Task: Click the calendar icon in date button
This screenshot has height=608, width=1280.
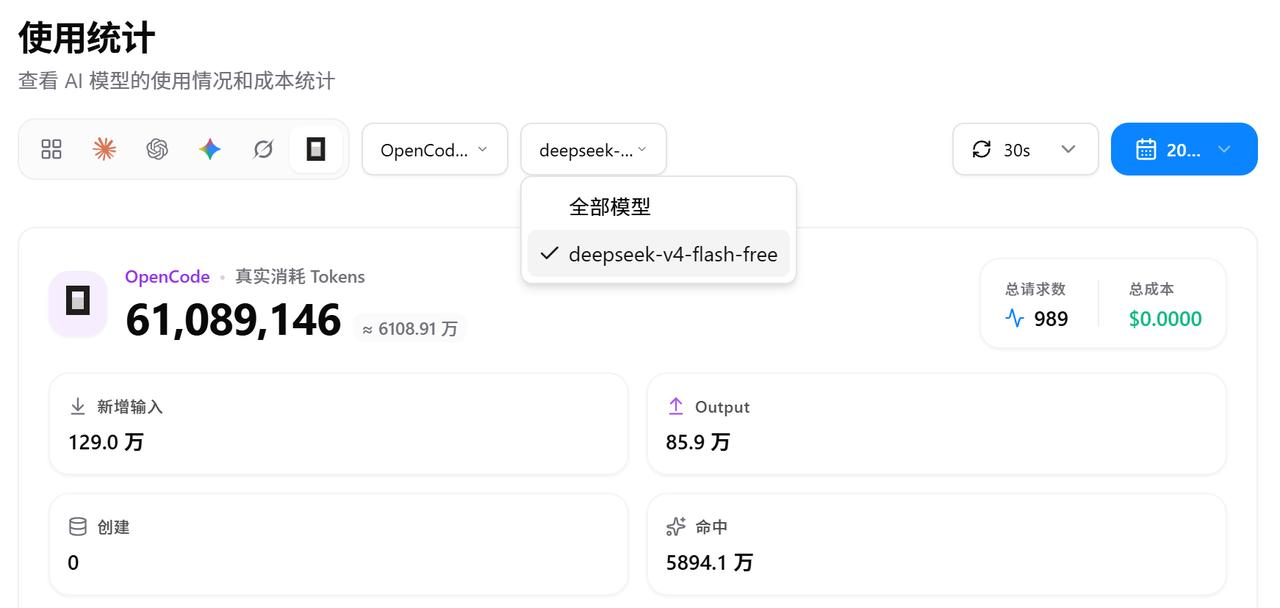Action: [x=1146, y=149]
